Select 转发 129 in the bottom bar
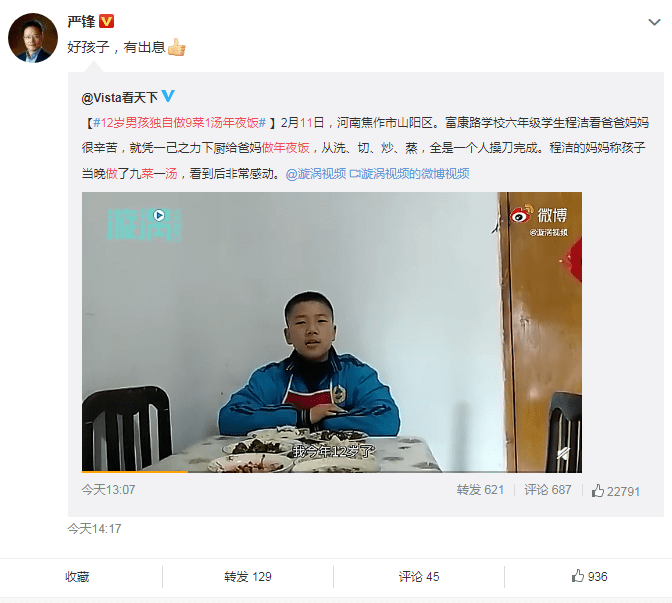This screenshot has width=672, height=603. coord(248,577)
